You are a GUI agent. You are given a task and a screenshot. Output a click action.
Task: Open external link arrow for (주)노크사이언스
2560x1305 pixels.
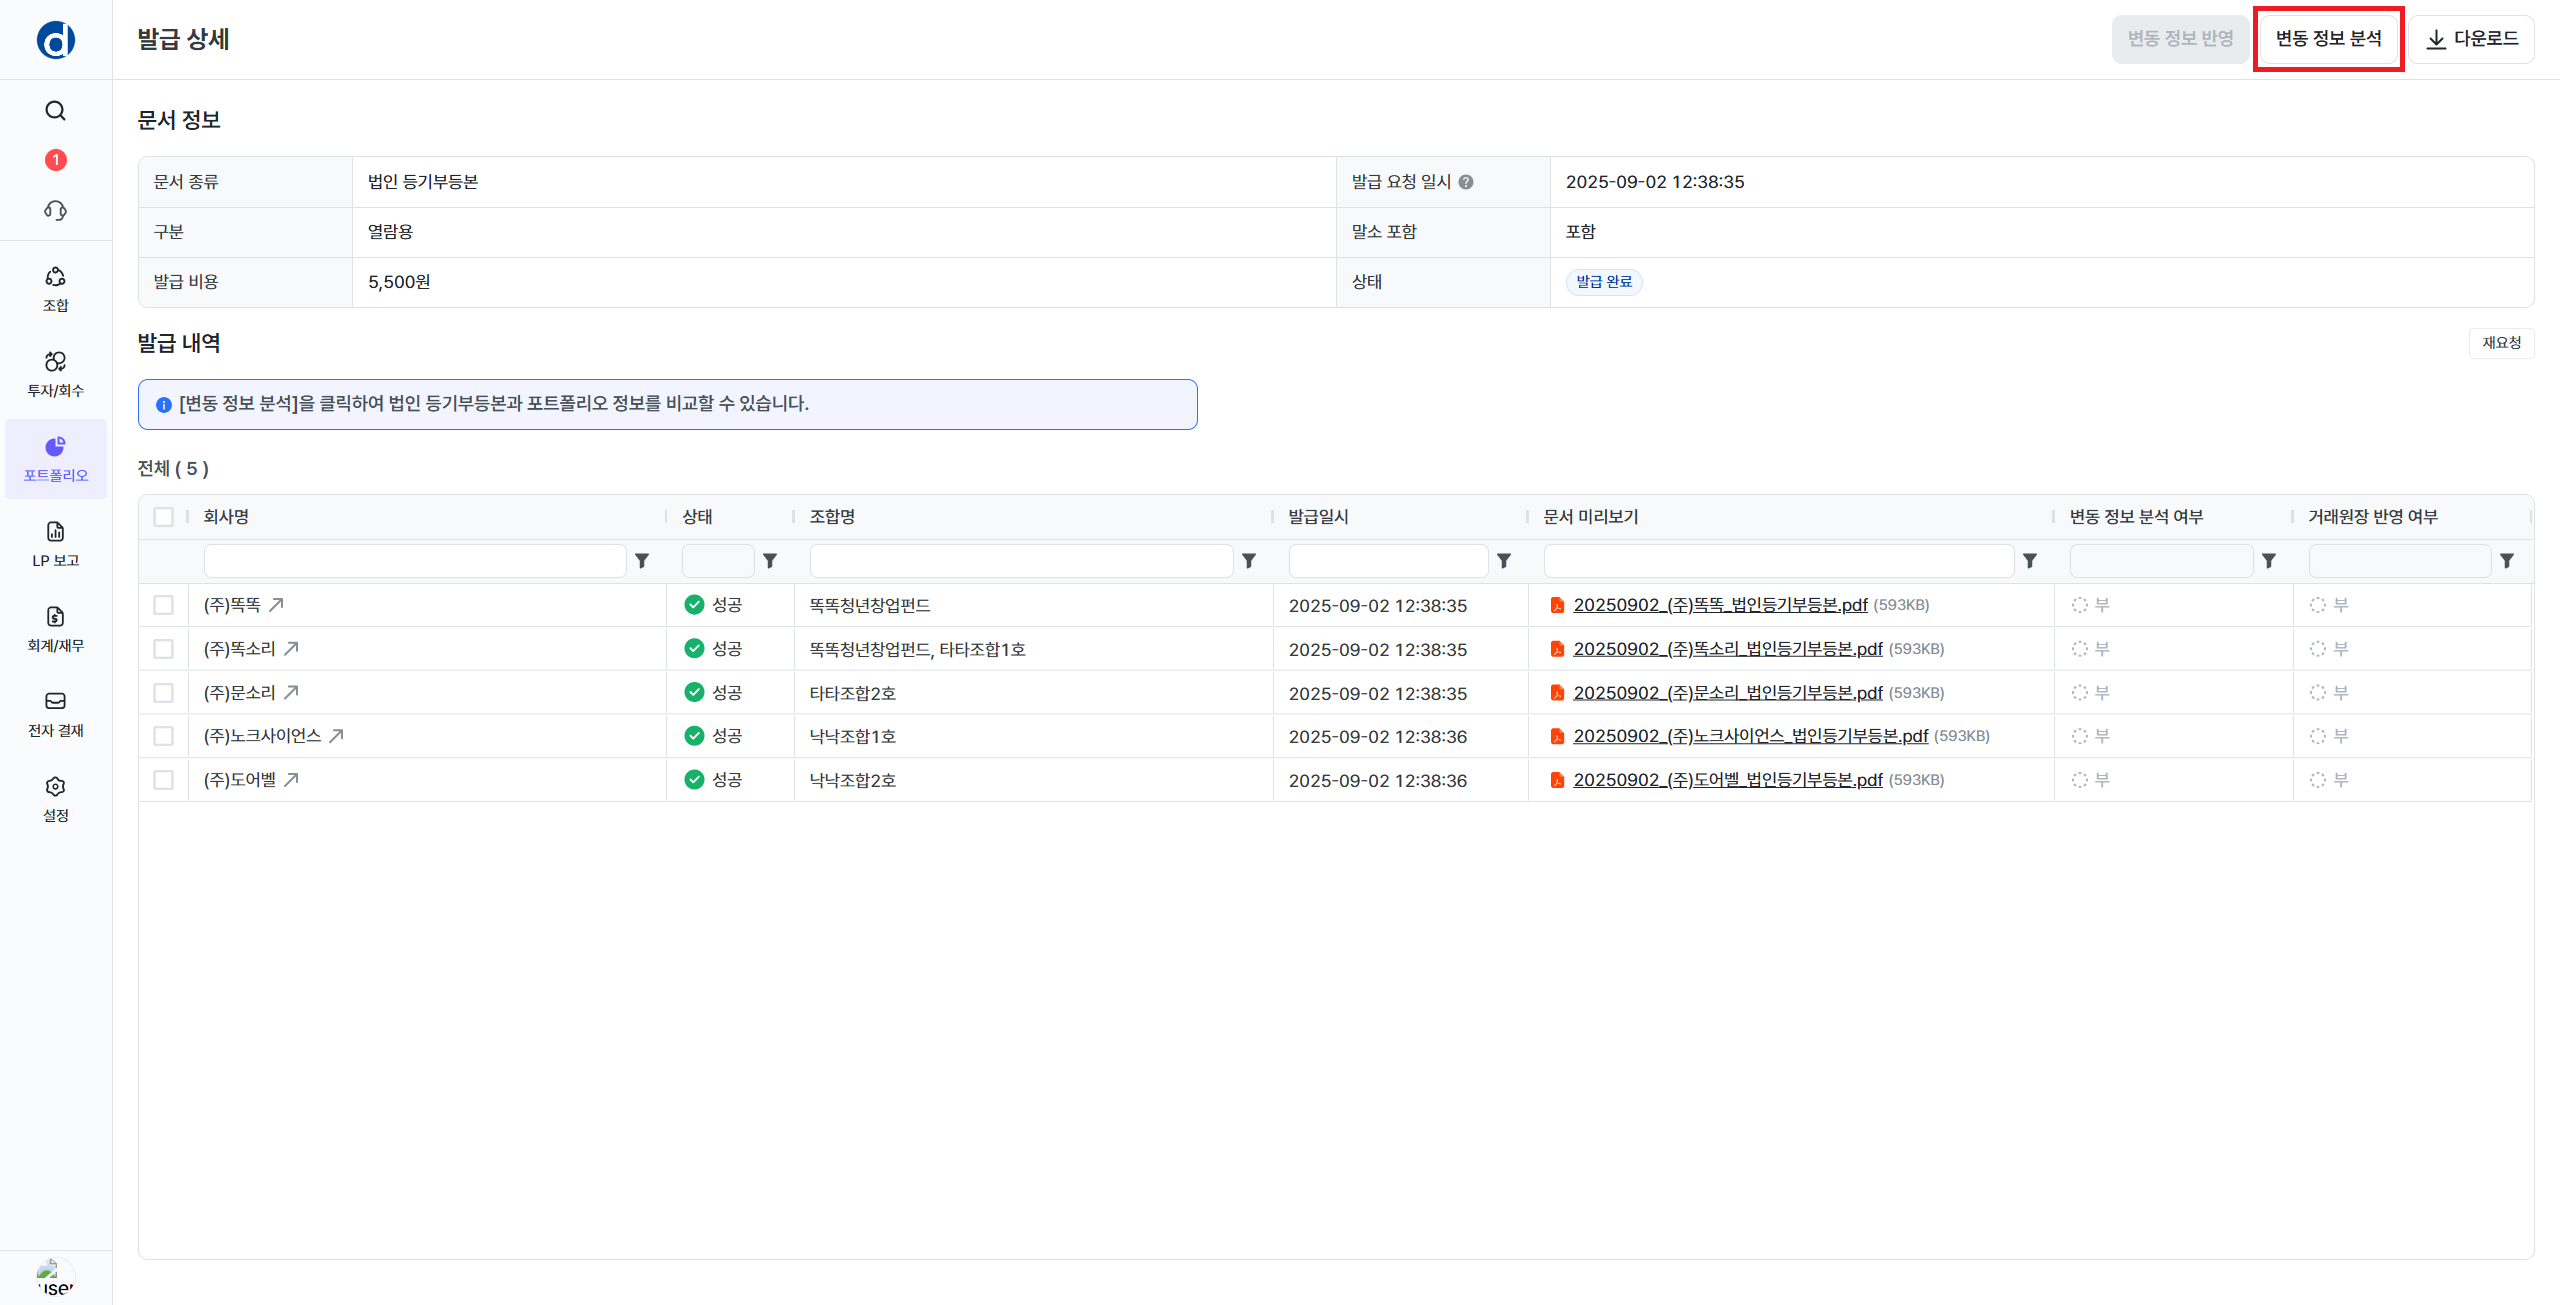click(x=337, y=736)
